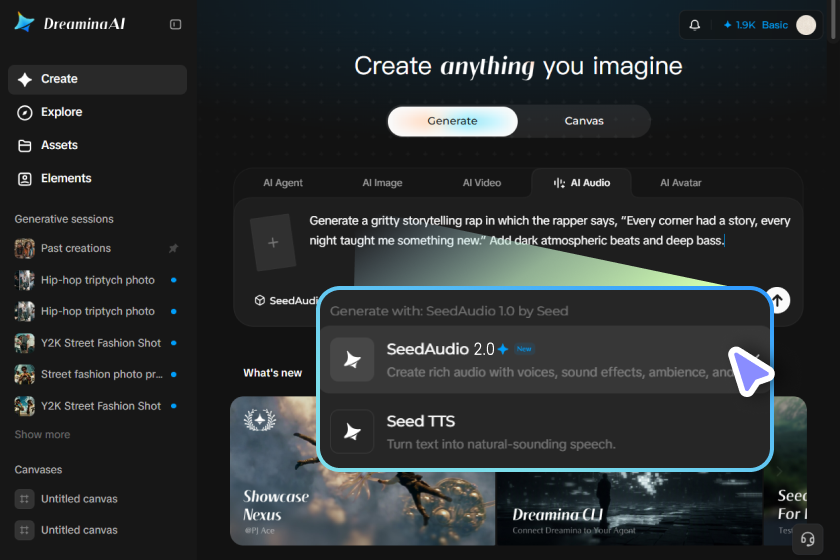This screenshot has width=840, height=560.
Task: Click the New badge on SeedAudio 2.0
Action: (x=524, y=349)
